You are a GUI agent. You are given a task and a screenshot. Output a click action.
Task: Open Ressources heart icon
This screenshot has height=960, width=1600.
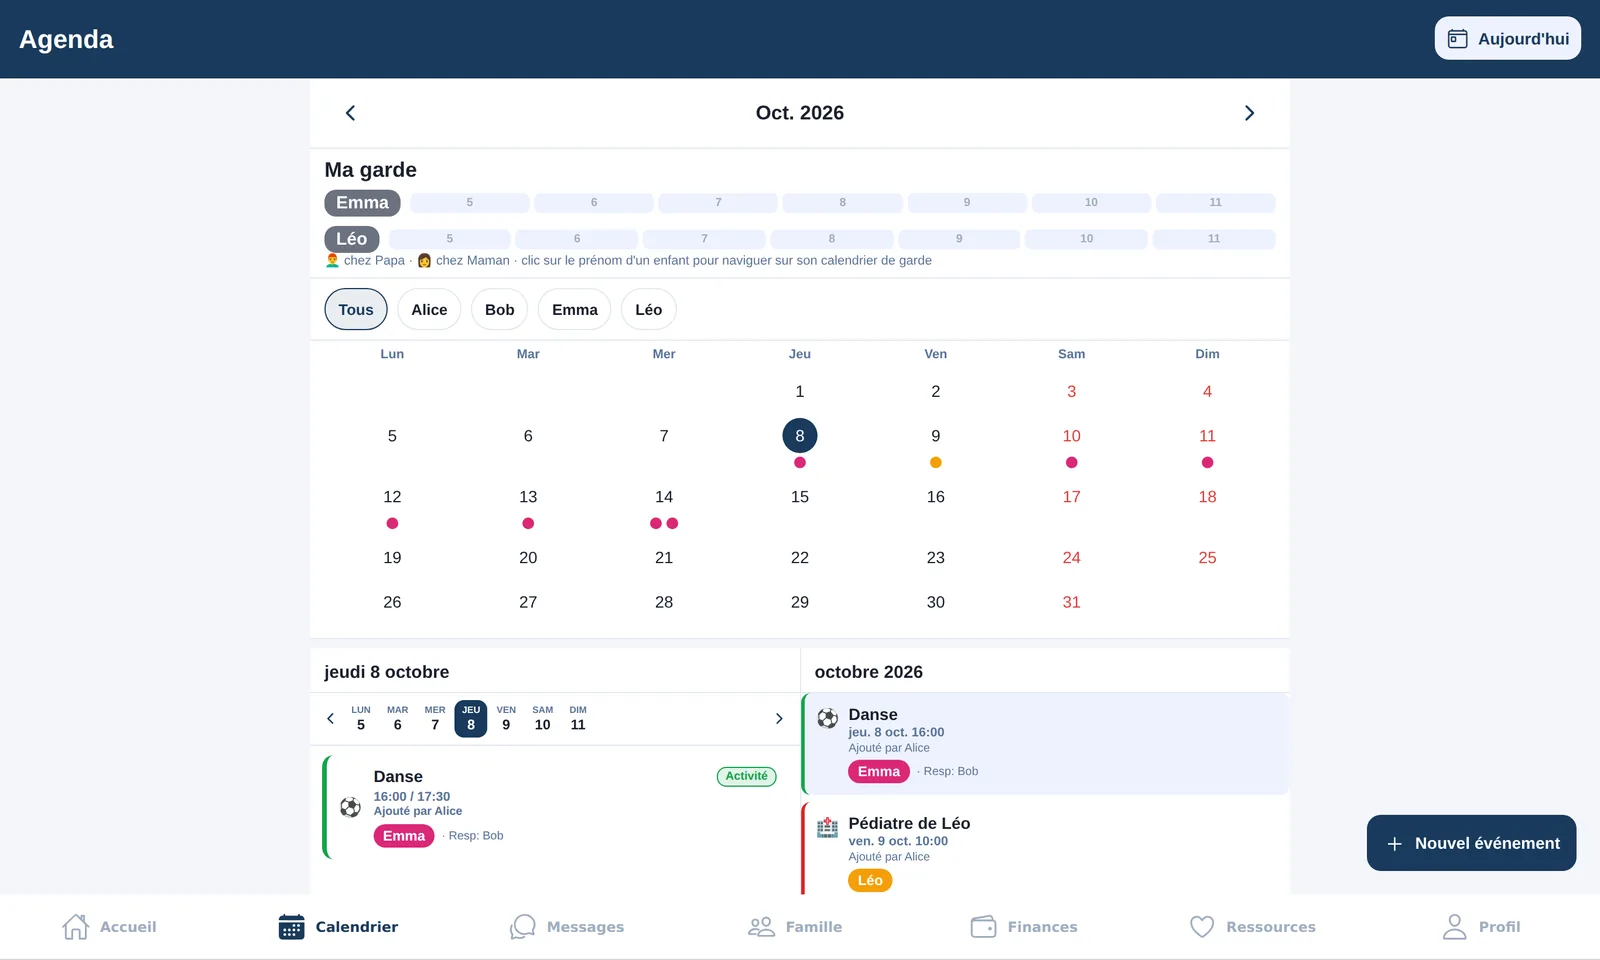pyautogui.click(x=1202, y=927)
